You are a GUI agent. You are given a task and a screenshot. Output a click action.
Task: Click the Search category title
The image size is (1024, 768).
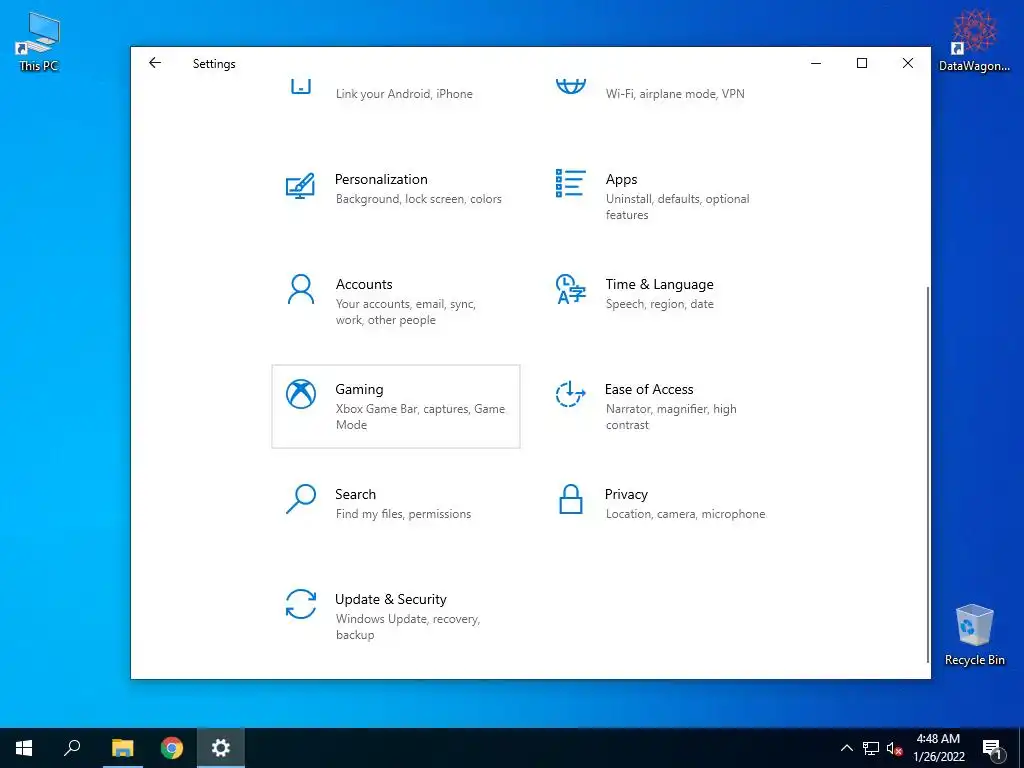click(355, 494)
